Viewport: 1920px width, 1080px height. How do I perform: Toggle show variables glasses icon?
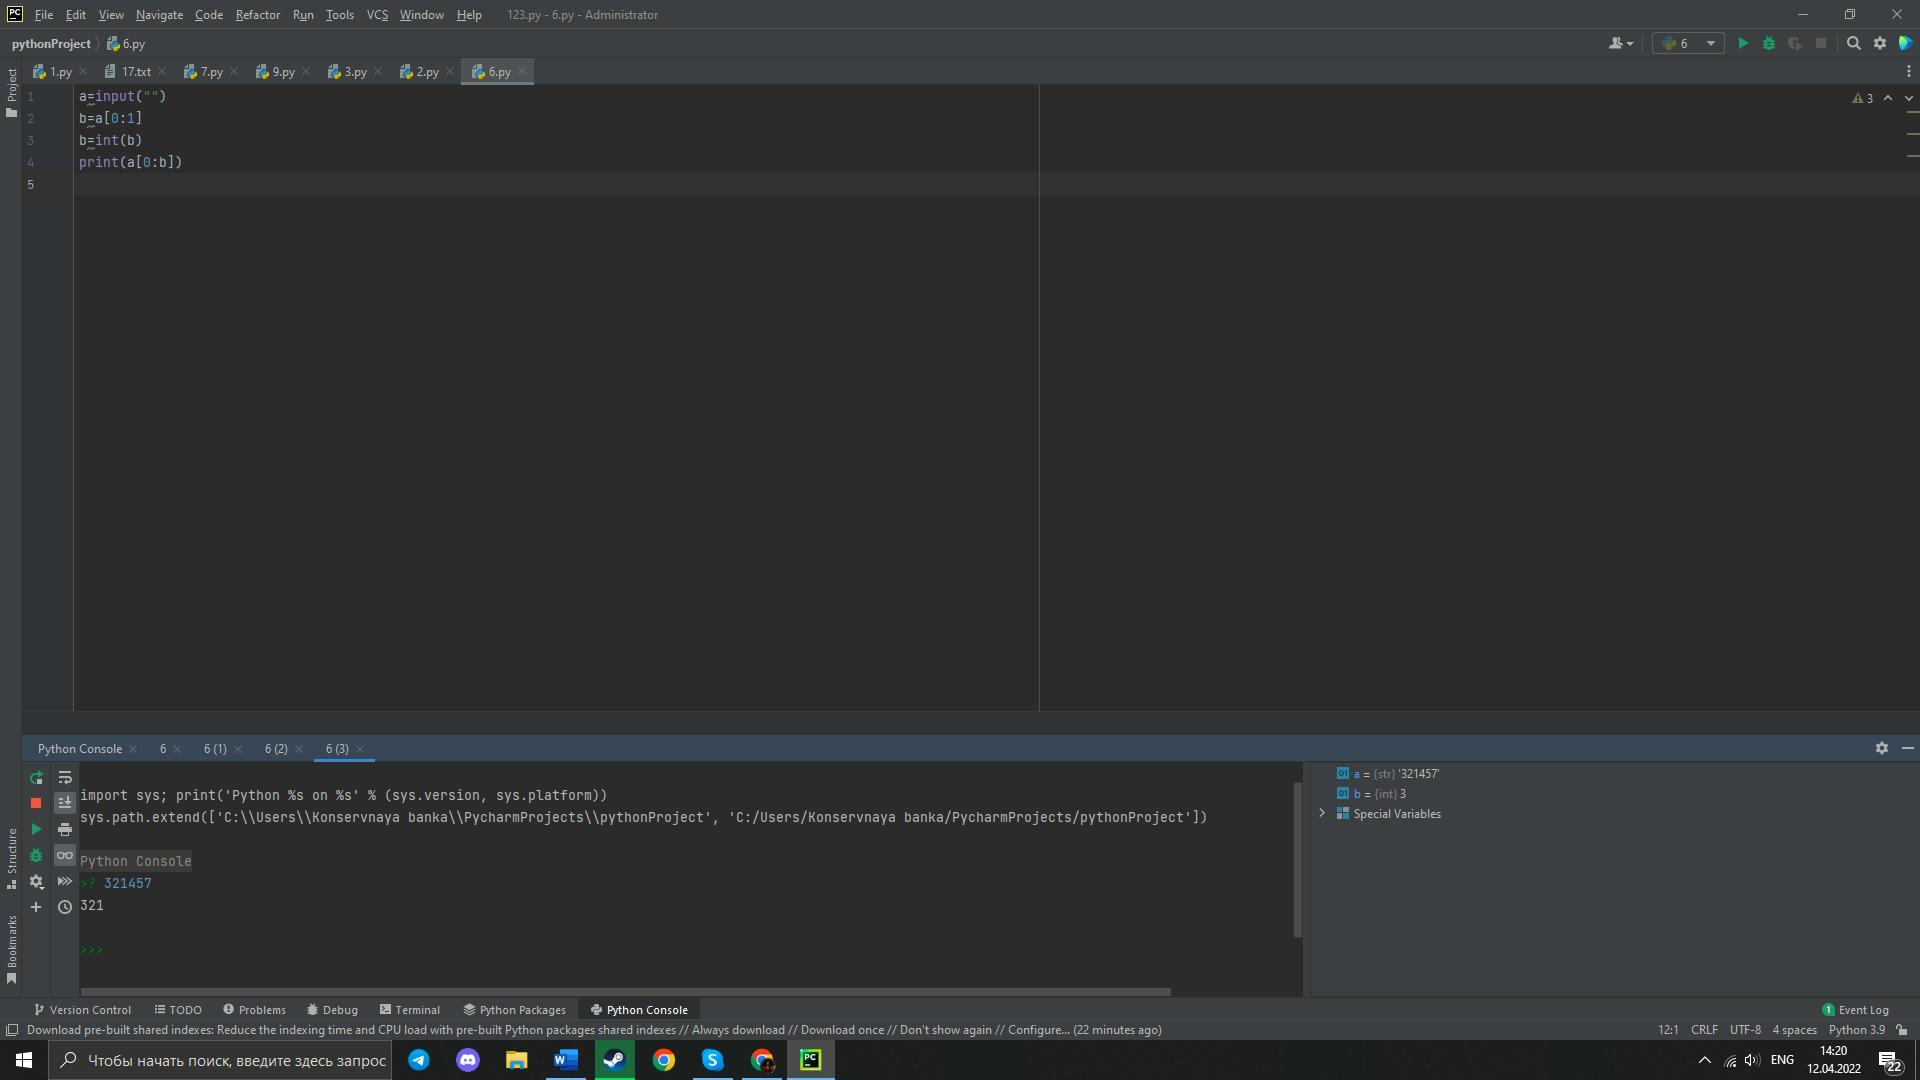(x=65, y=855)
